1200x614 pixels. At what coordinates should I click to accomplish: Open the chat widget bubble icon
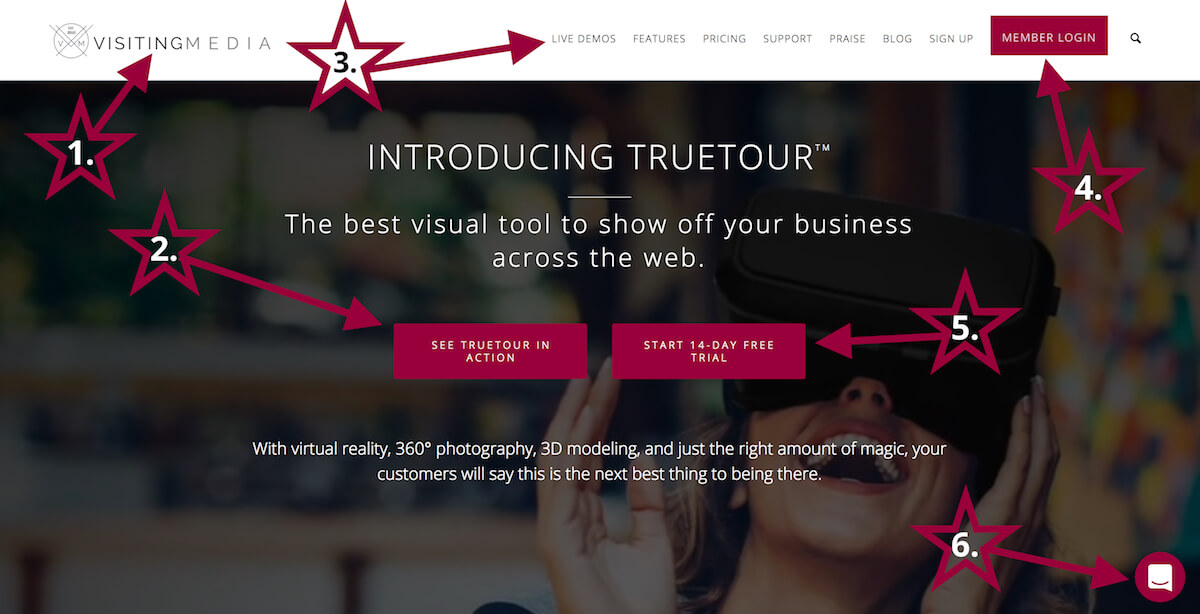coord(1159,577)
